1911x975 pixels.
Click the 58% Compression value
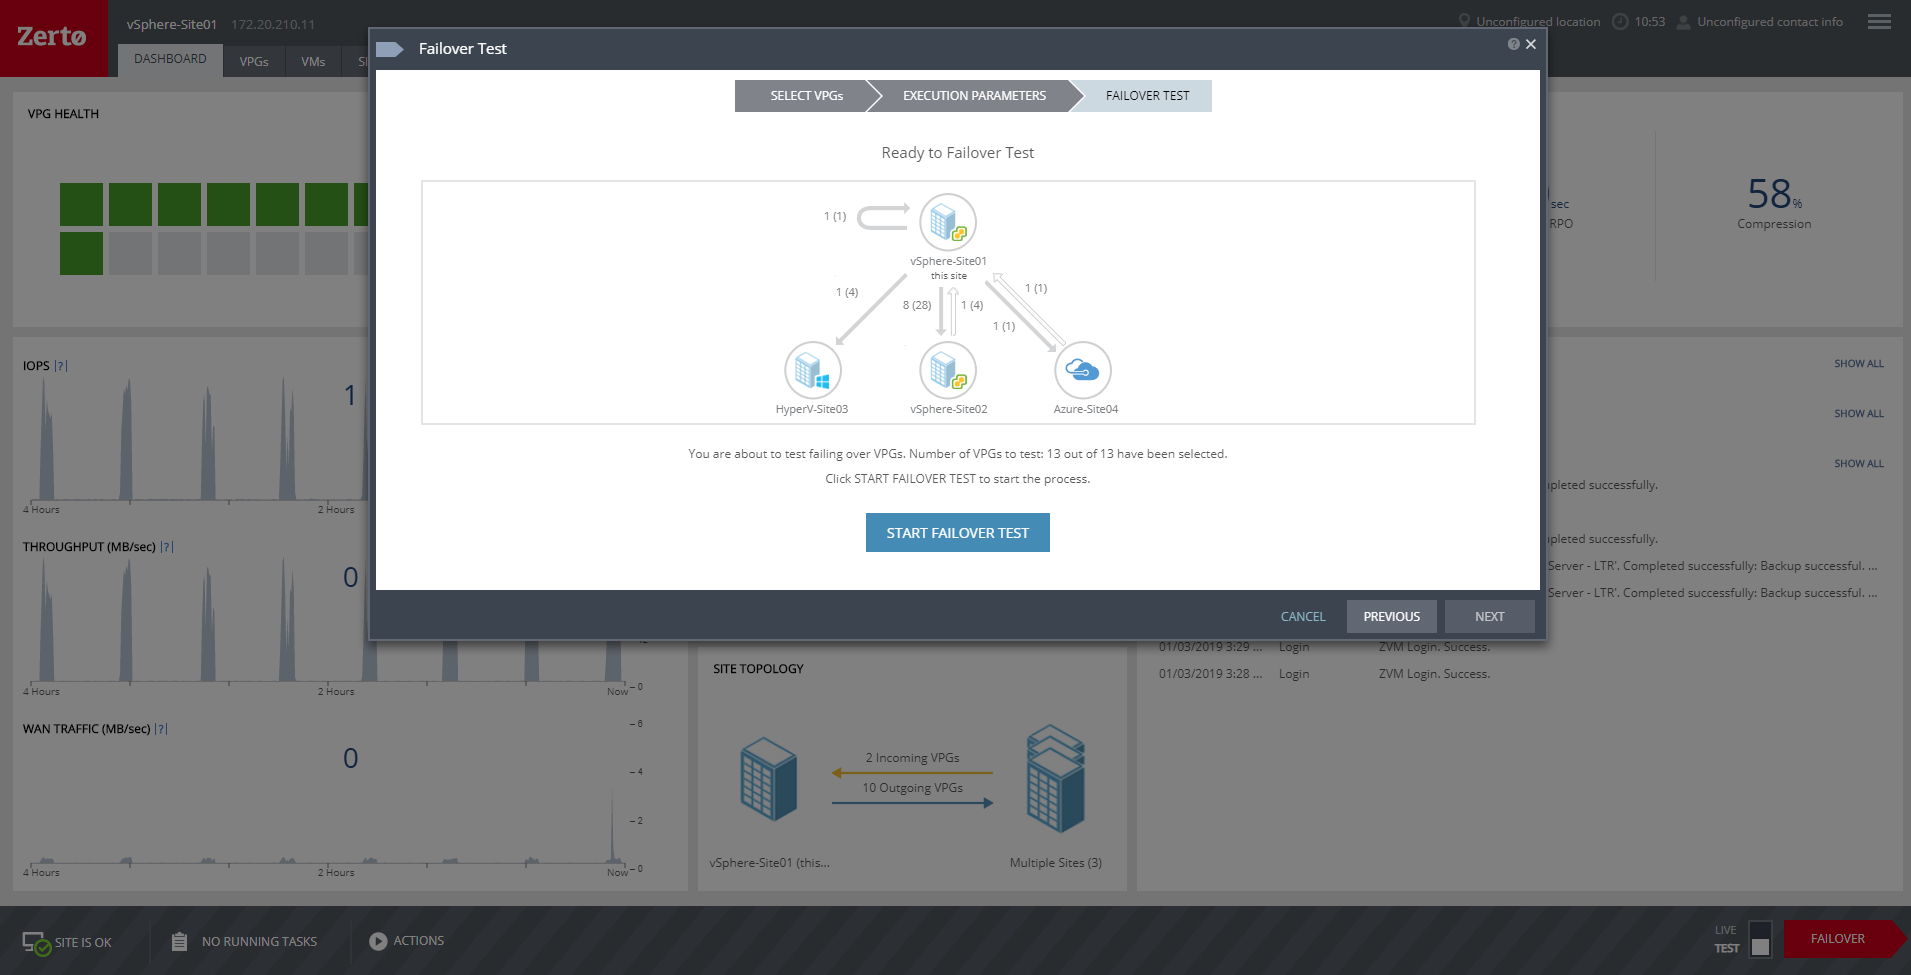pyautogui.click(x=1774, y=193)
